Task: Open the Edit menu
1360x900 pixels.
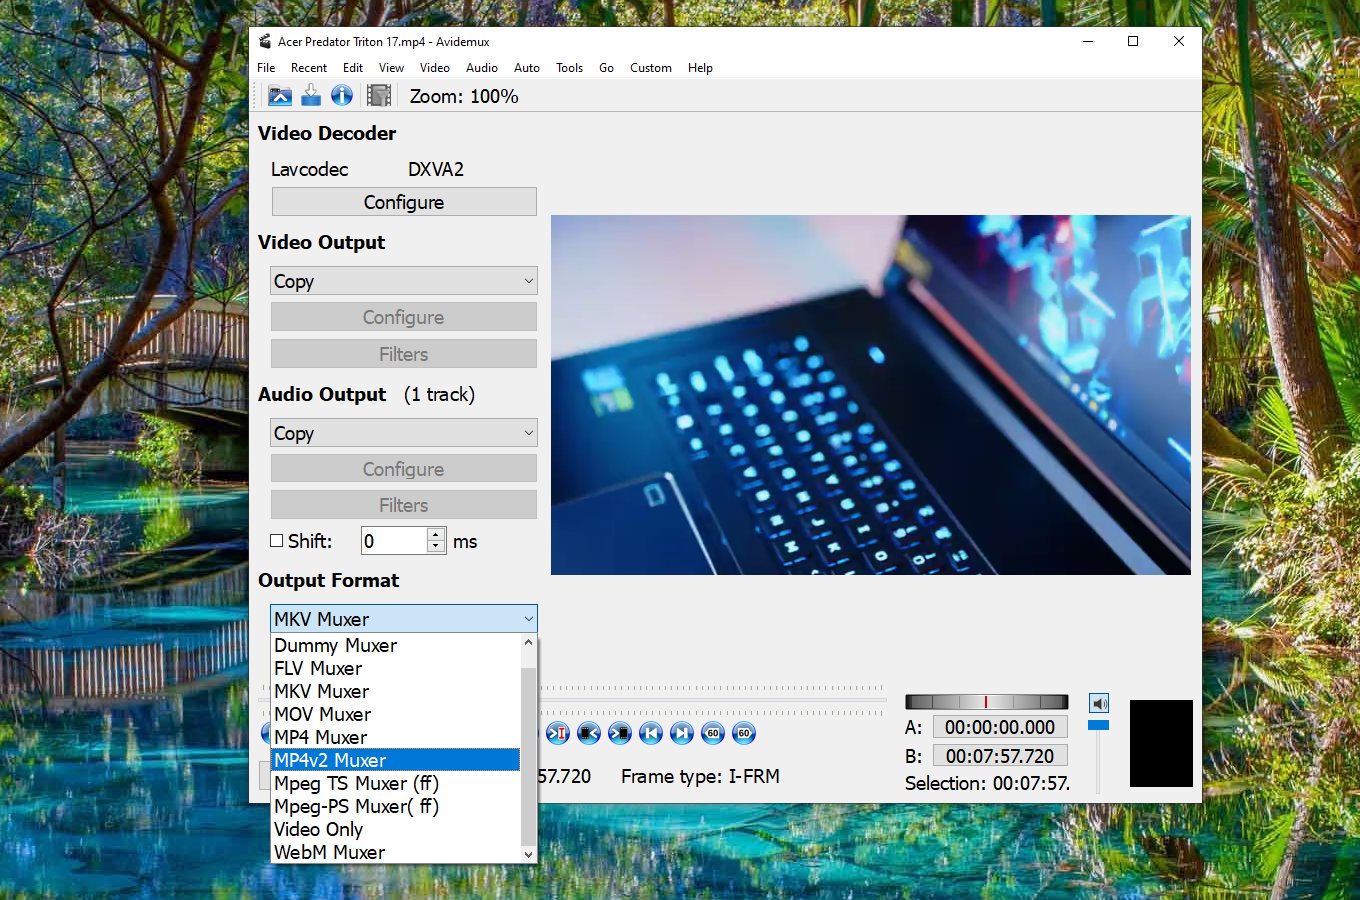Action: (x=353, y=68)
